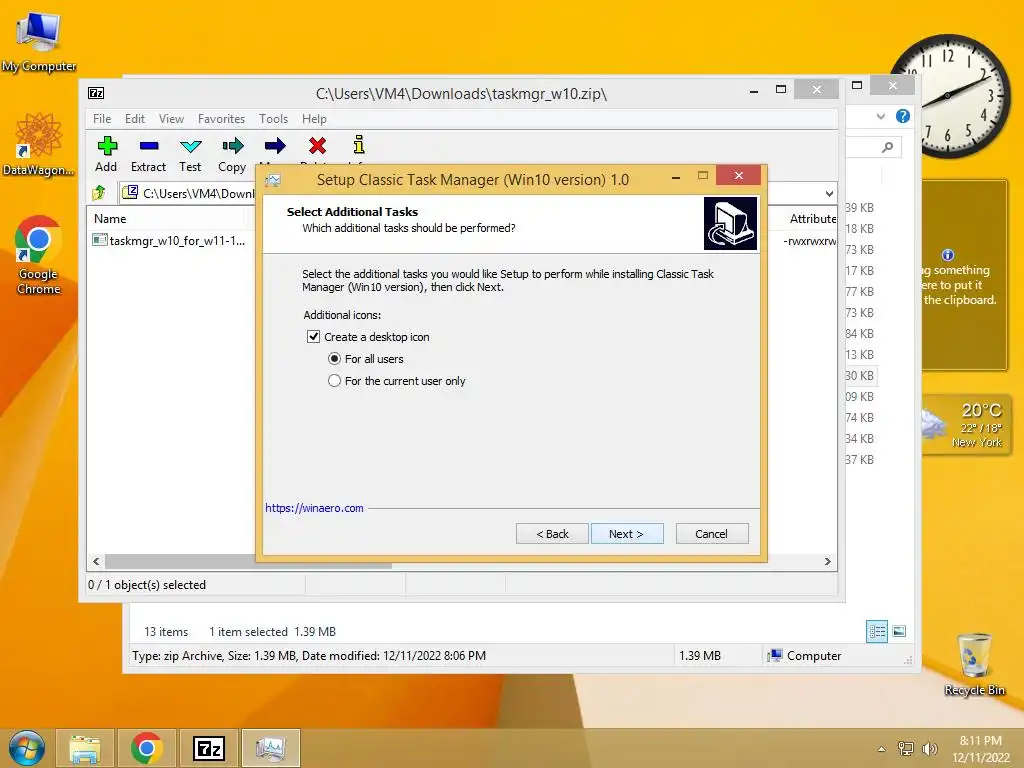1024x768 pixels.
Task: Click the yellow Info icon in 7-Zip
Action: (x=359, y=144)
